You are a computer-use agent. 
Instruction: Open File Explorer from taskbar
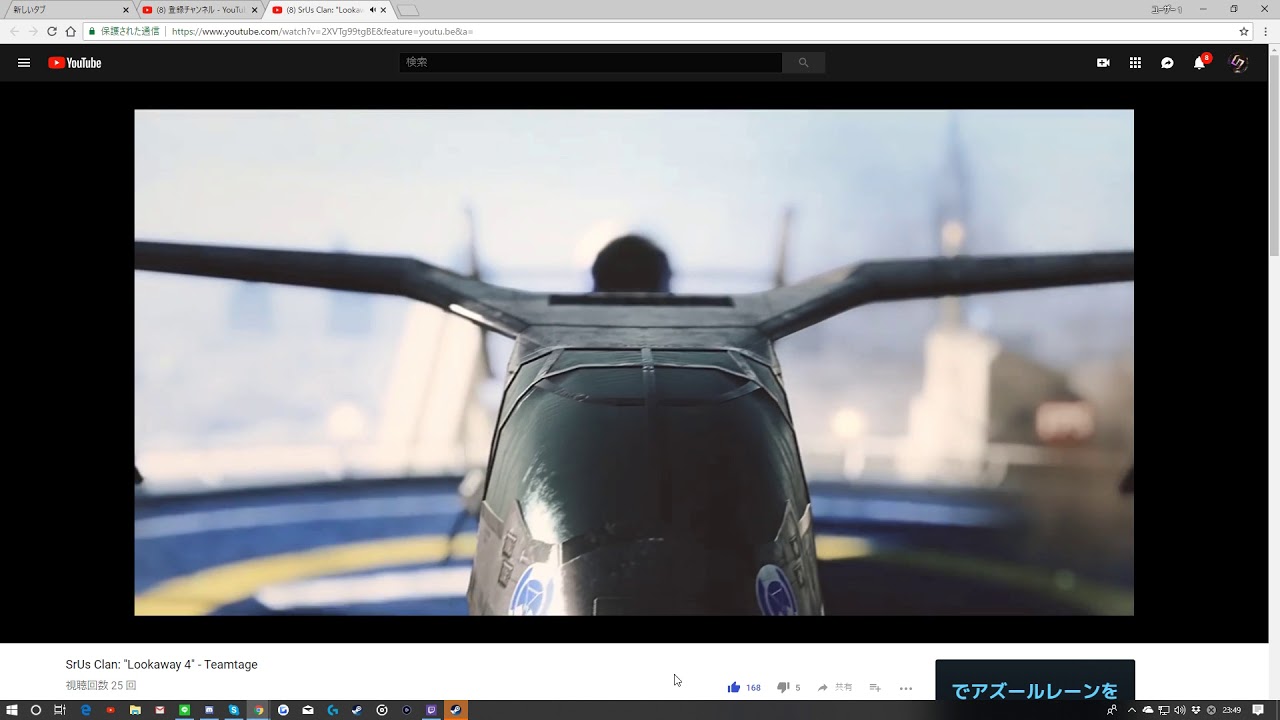click(x=135, y=710)
